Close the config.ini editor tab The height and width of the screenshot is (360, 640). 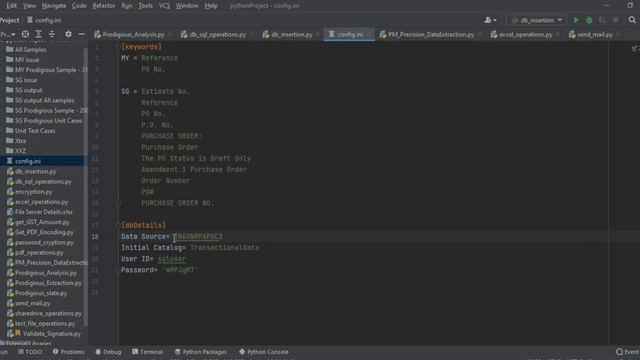[369, 35]
